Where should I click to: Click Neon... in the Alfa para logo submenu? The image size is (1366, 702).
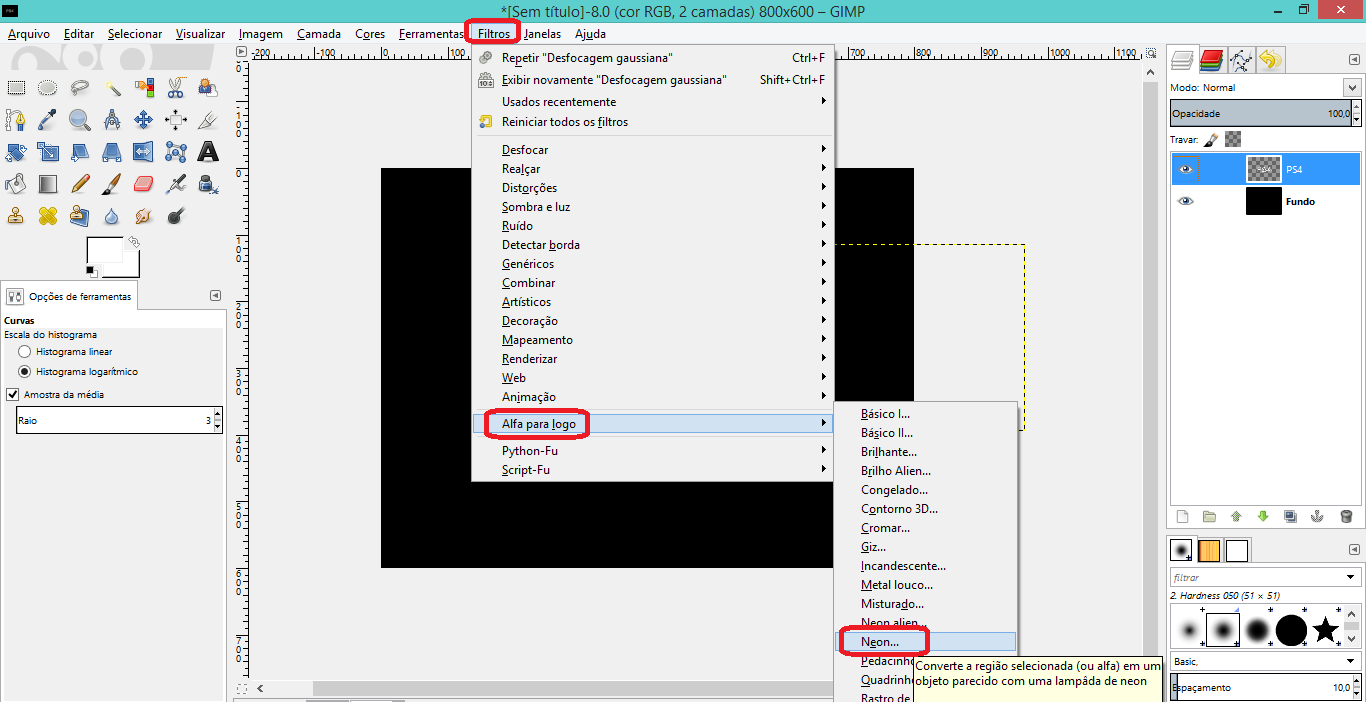coord(880,642)
